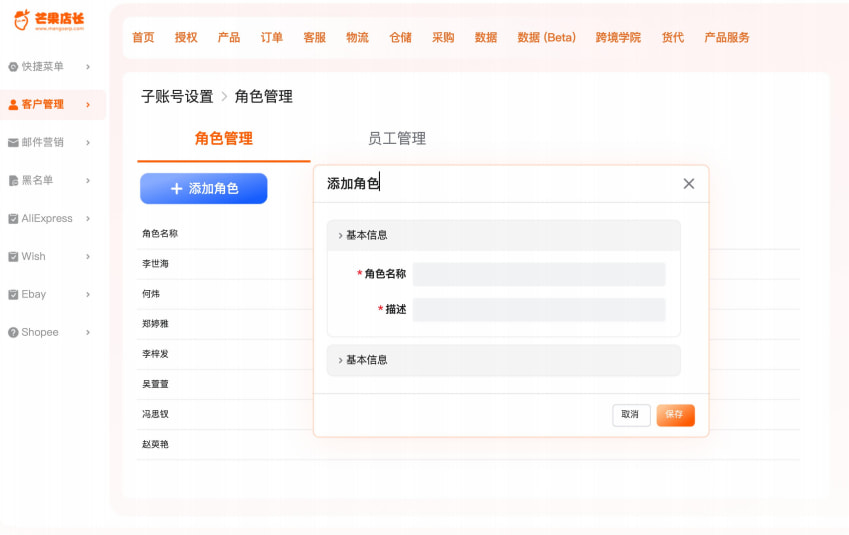Click the Ebay sidebar icon
Viewport: 849px width, 535px height.
13,294
